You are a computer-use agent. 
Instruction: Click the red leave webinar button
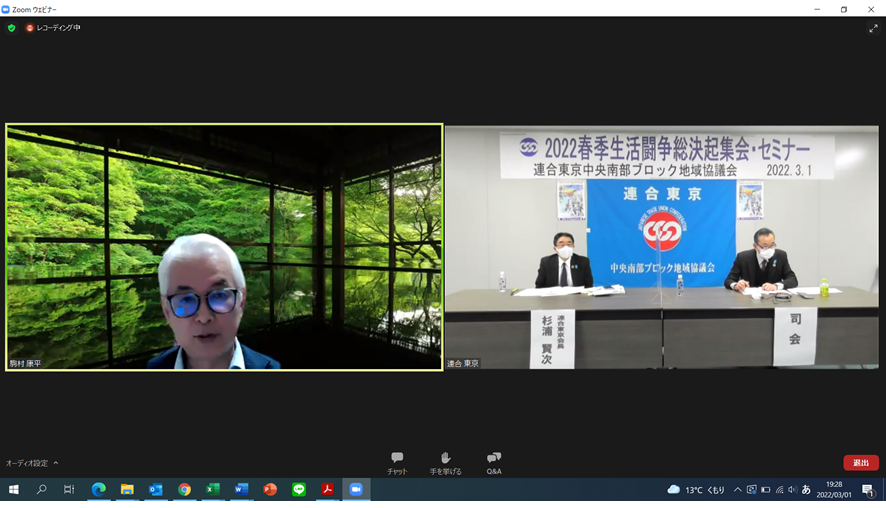[x=861, y=463]
